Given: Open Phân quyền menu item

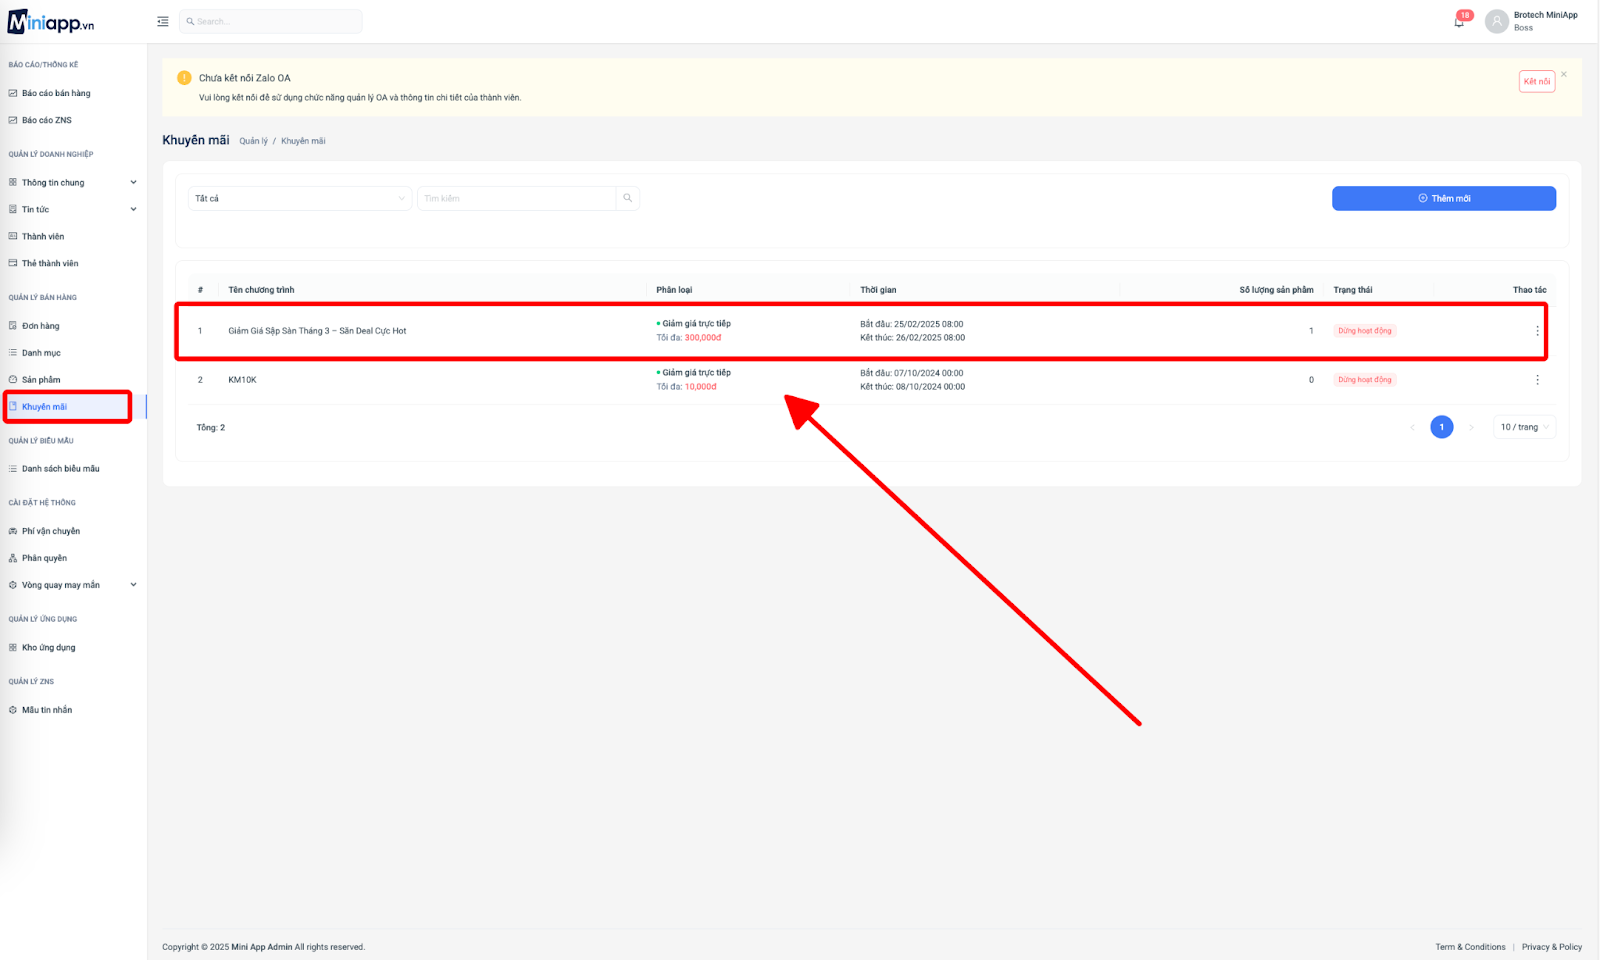Looking at the screenshot, I should 44,558.
